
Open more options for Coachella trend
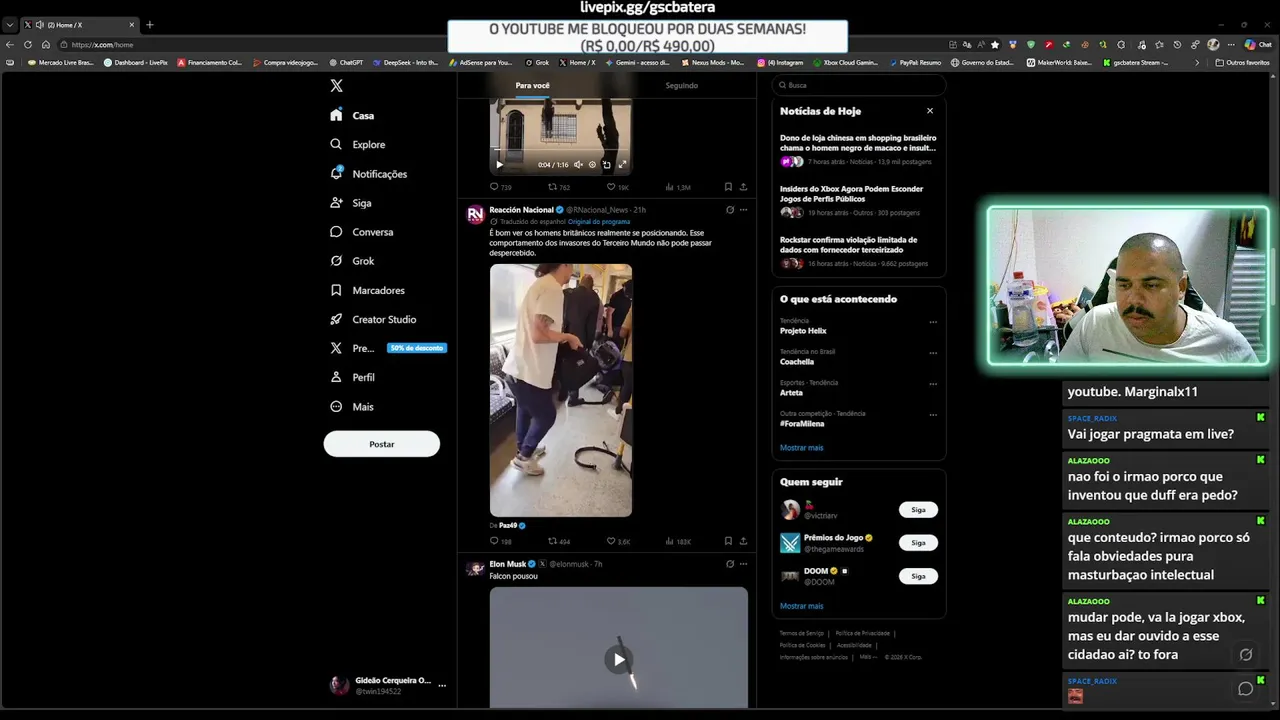(933, 353)
